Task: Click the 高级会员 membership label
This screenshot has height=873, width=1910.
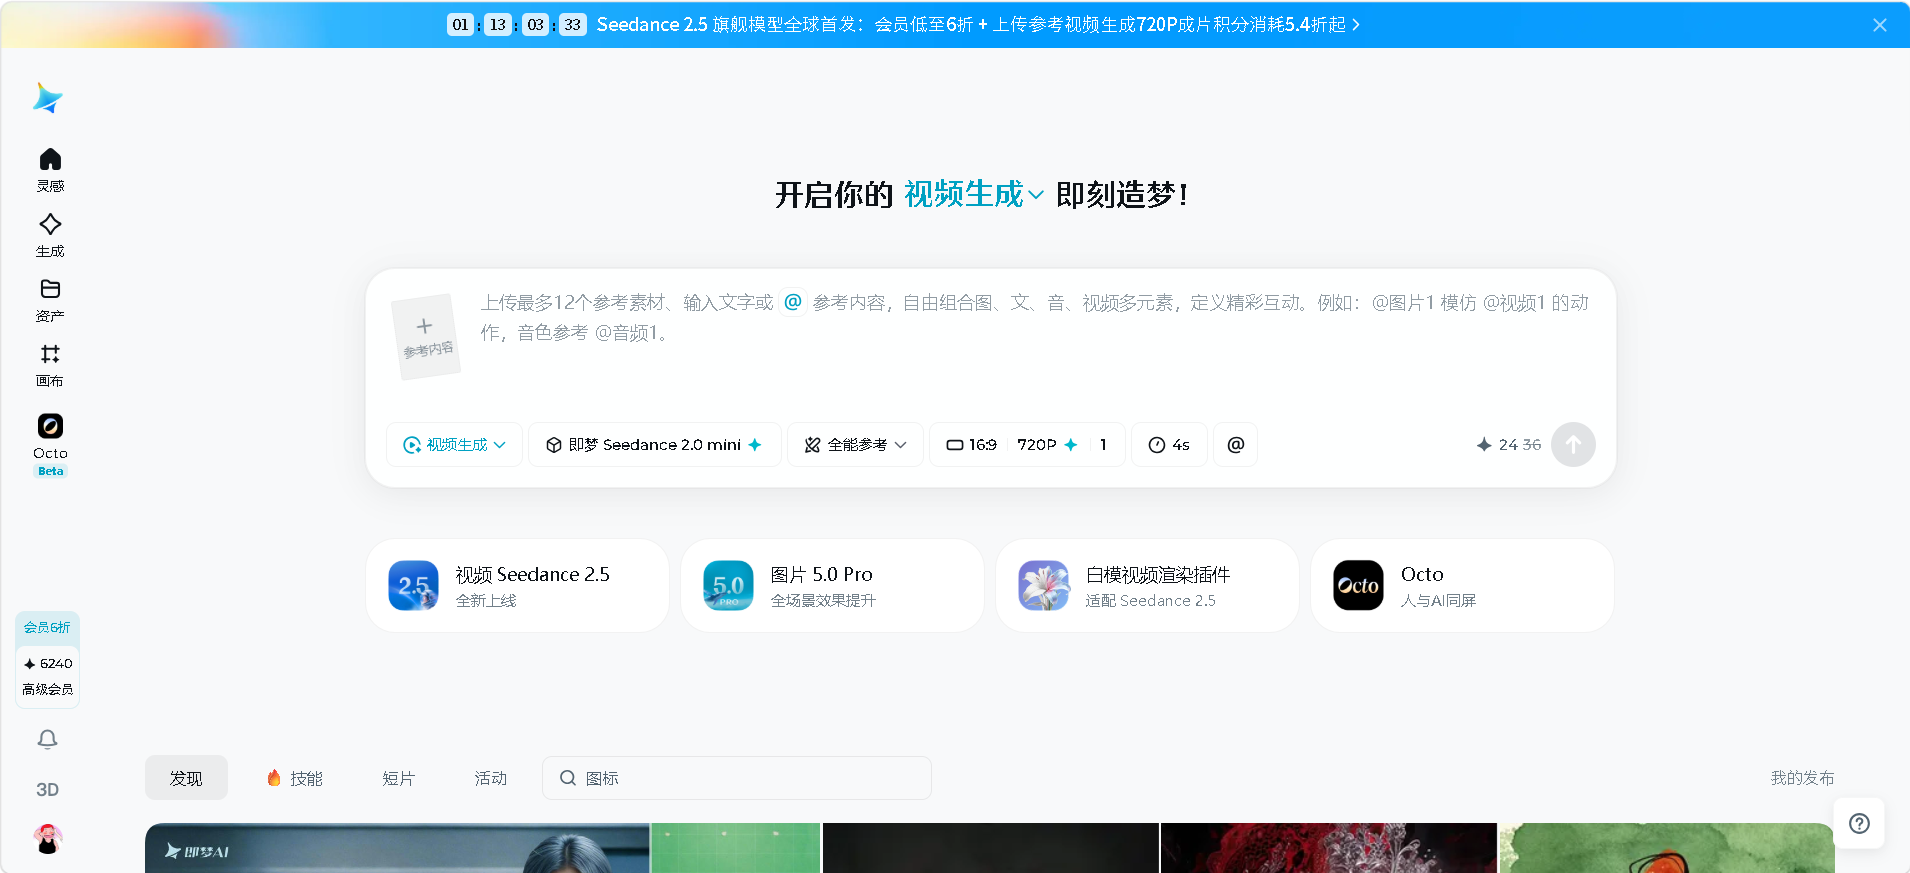Action: pos(47,689)
